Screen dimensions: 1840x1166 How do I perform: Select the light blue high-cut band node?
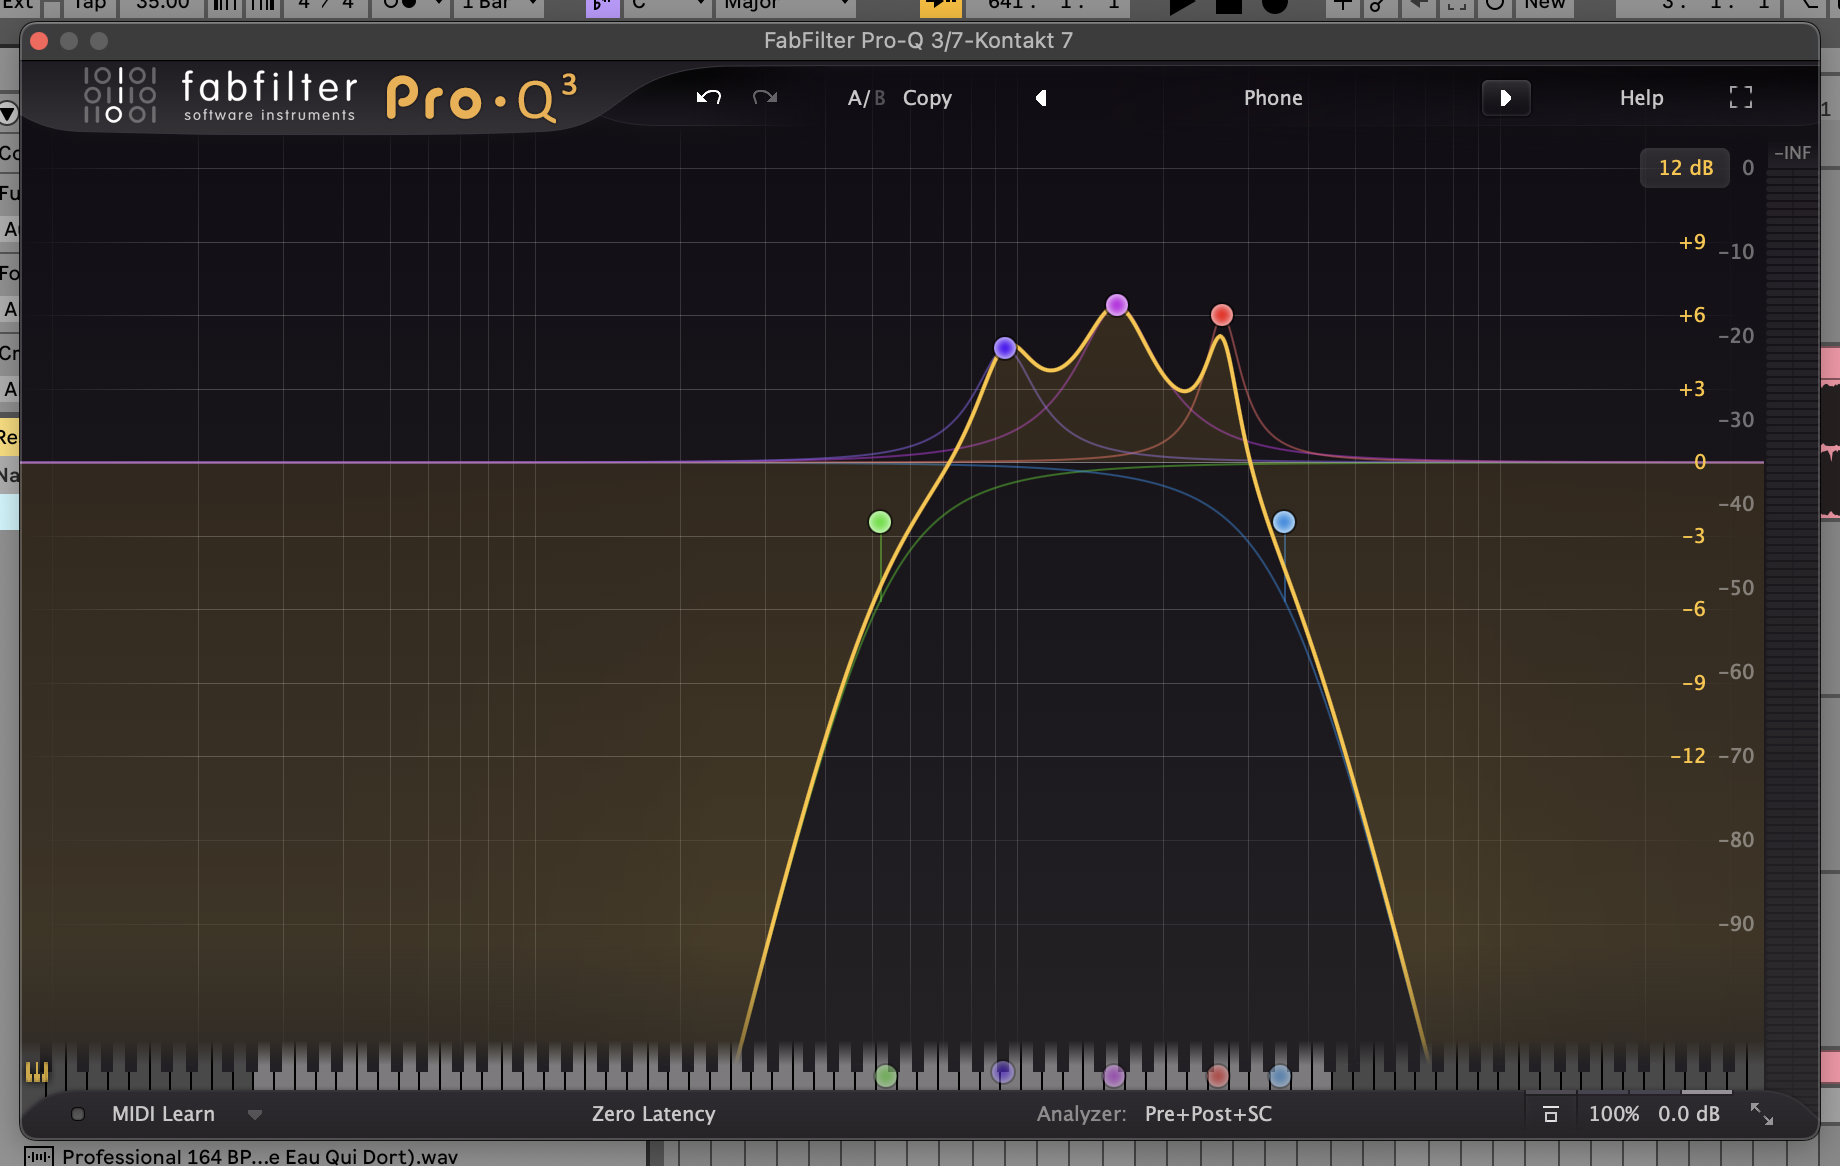tap(1284, 522)
